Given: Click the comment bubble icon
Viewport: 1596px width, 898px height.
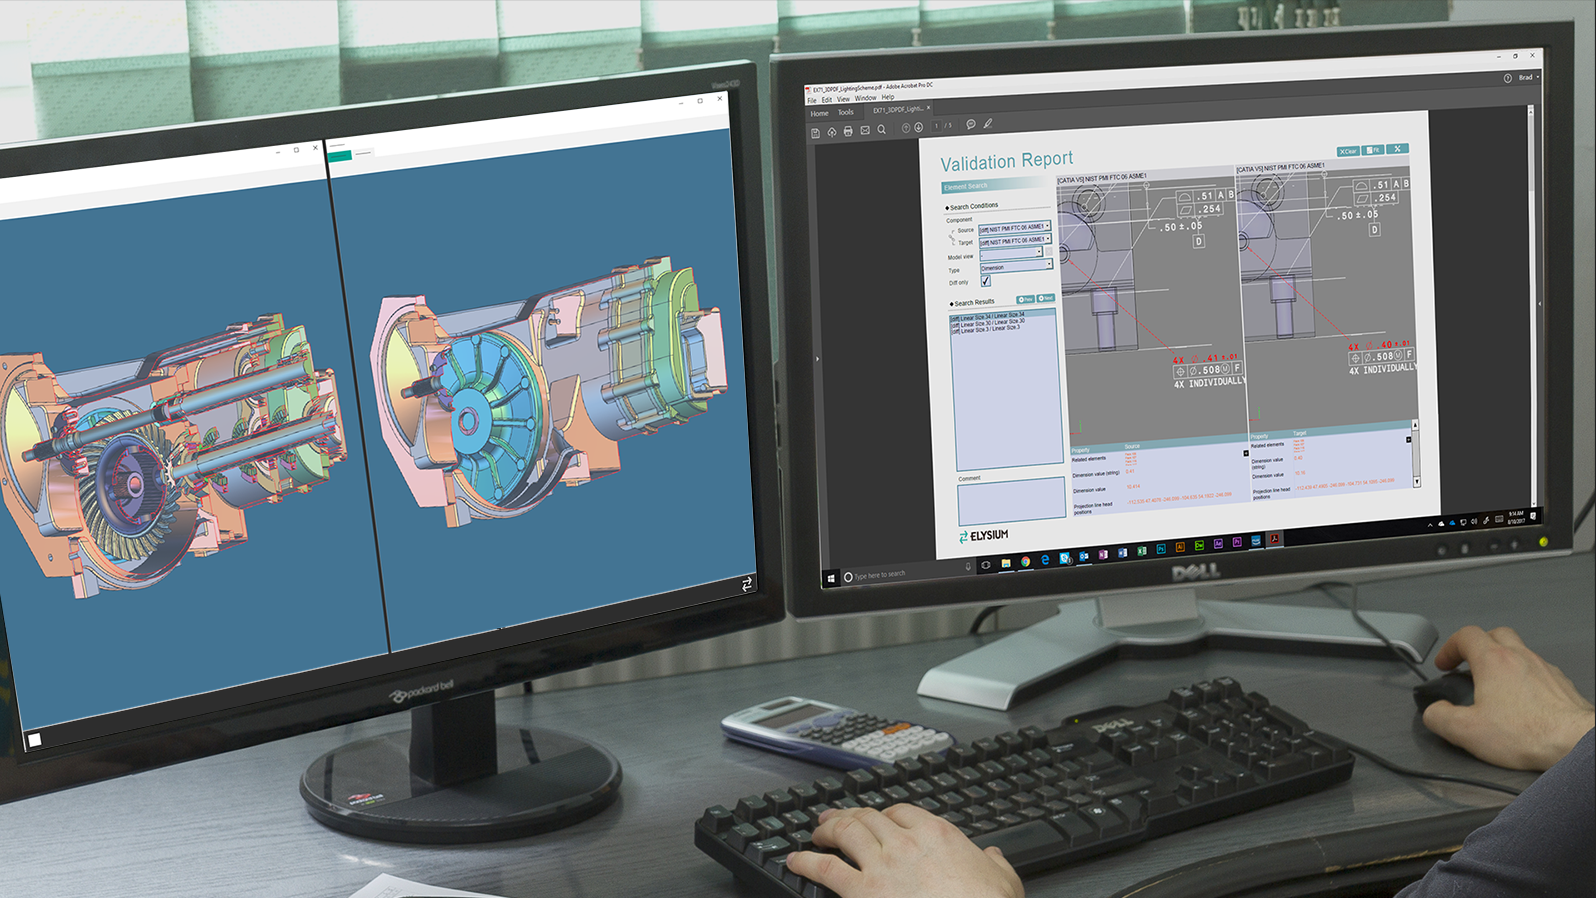Looking at the screenshot, I should (x=970, y=124).
